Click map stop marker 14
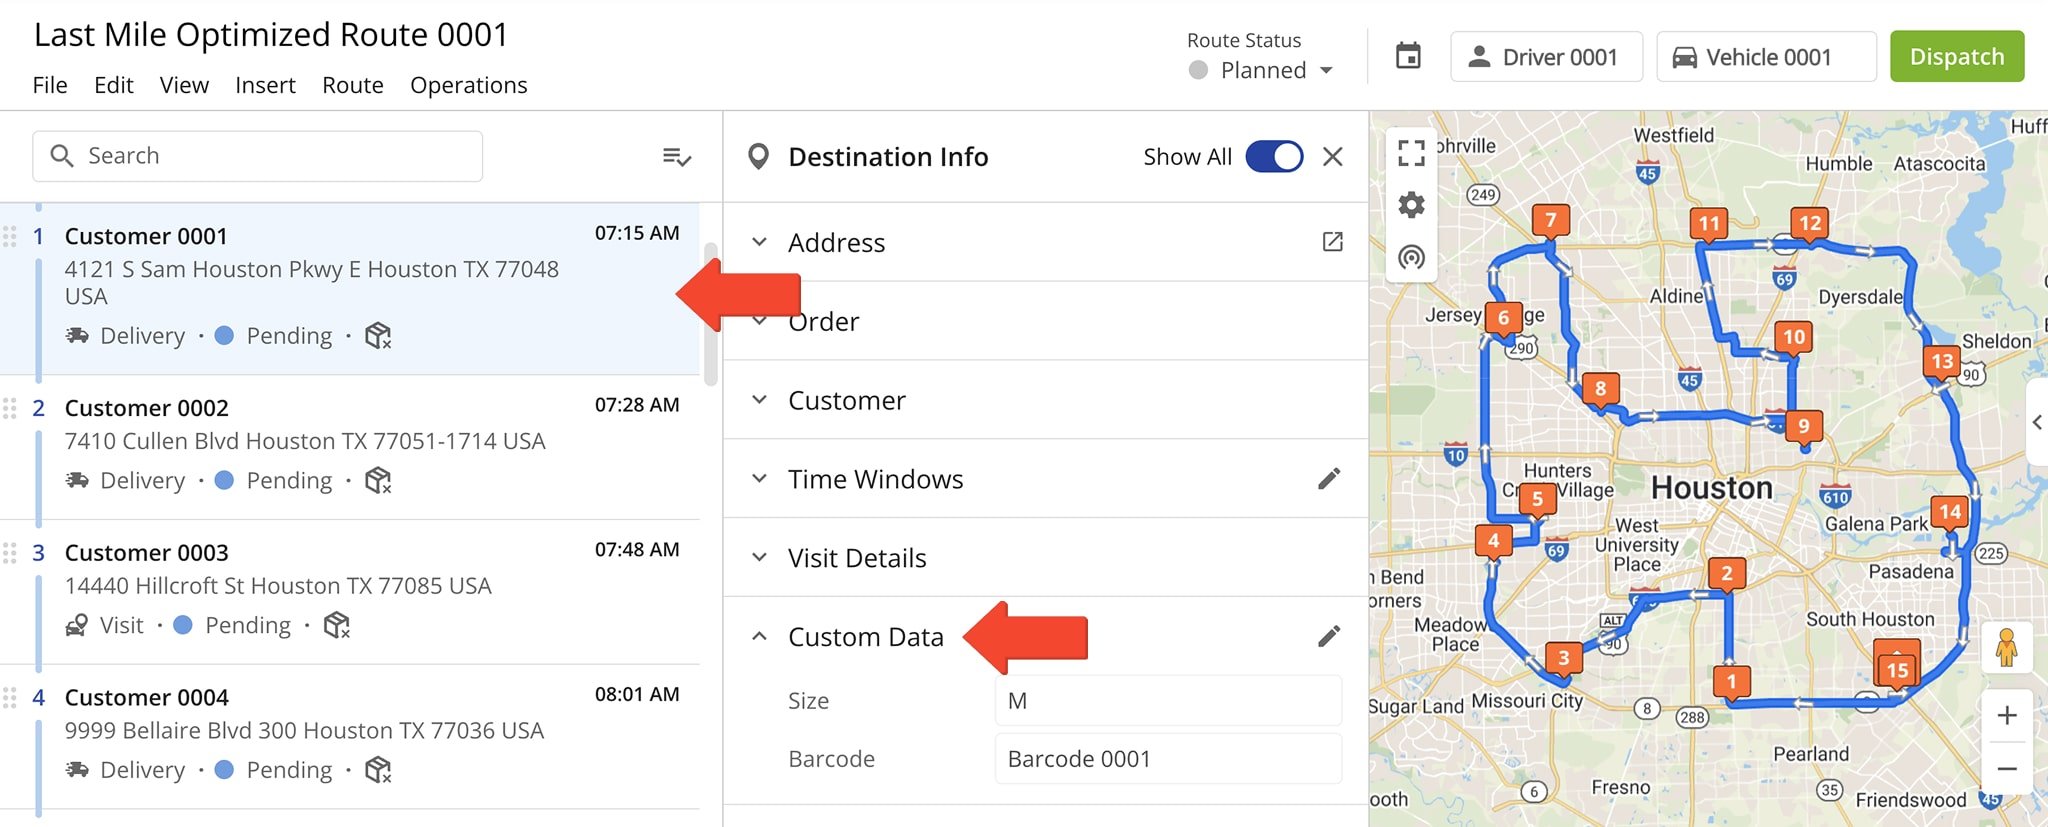This screenshot has height=827, width=2048. coord(1950,514)
